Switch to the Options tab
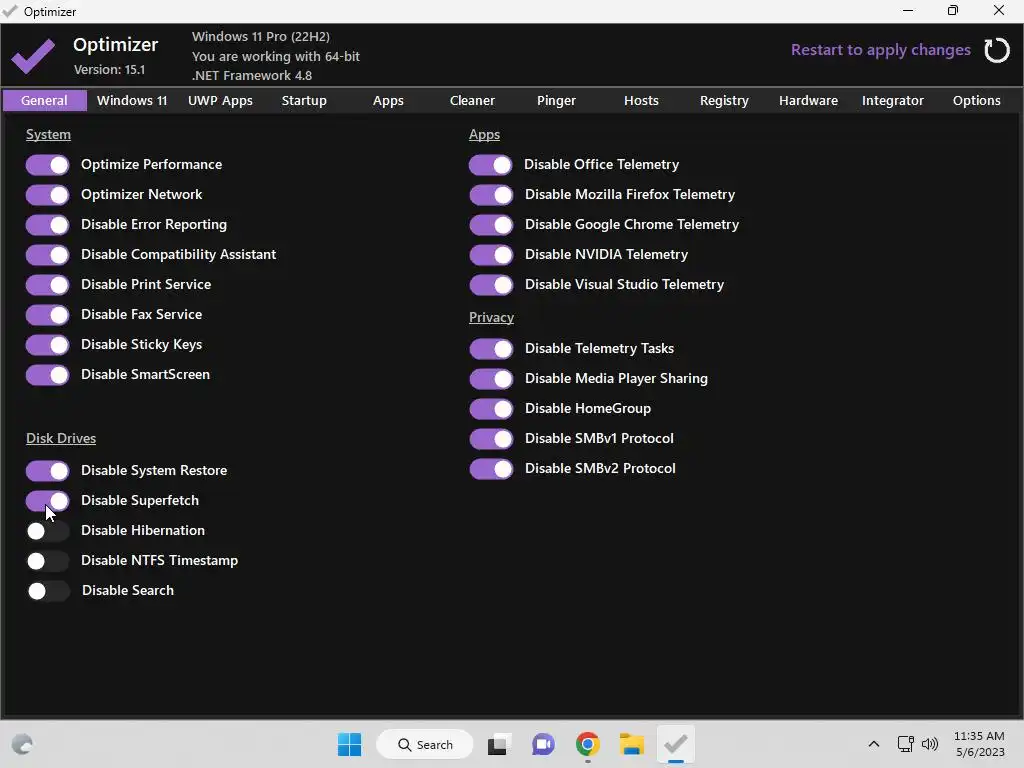Image resolution: width=1024 pixels, height=768 pixels. (976, 101)
